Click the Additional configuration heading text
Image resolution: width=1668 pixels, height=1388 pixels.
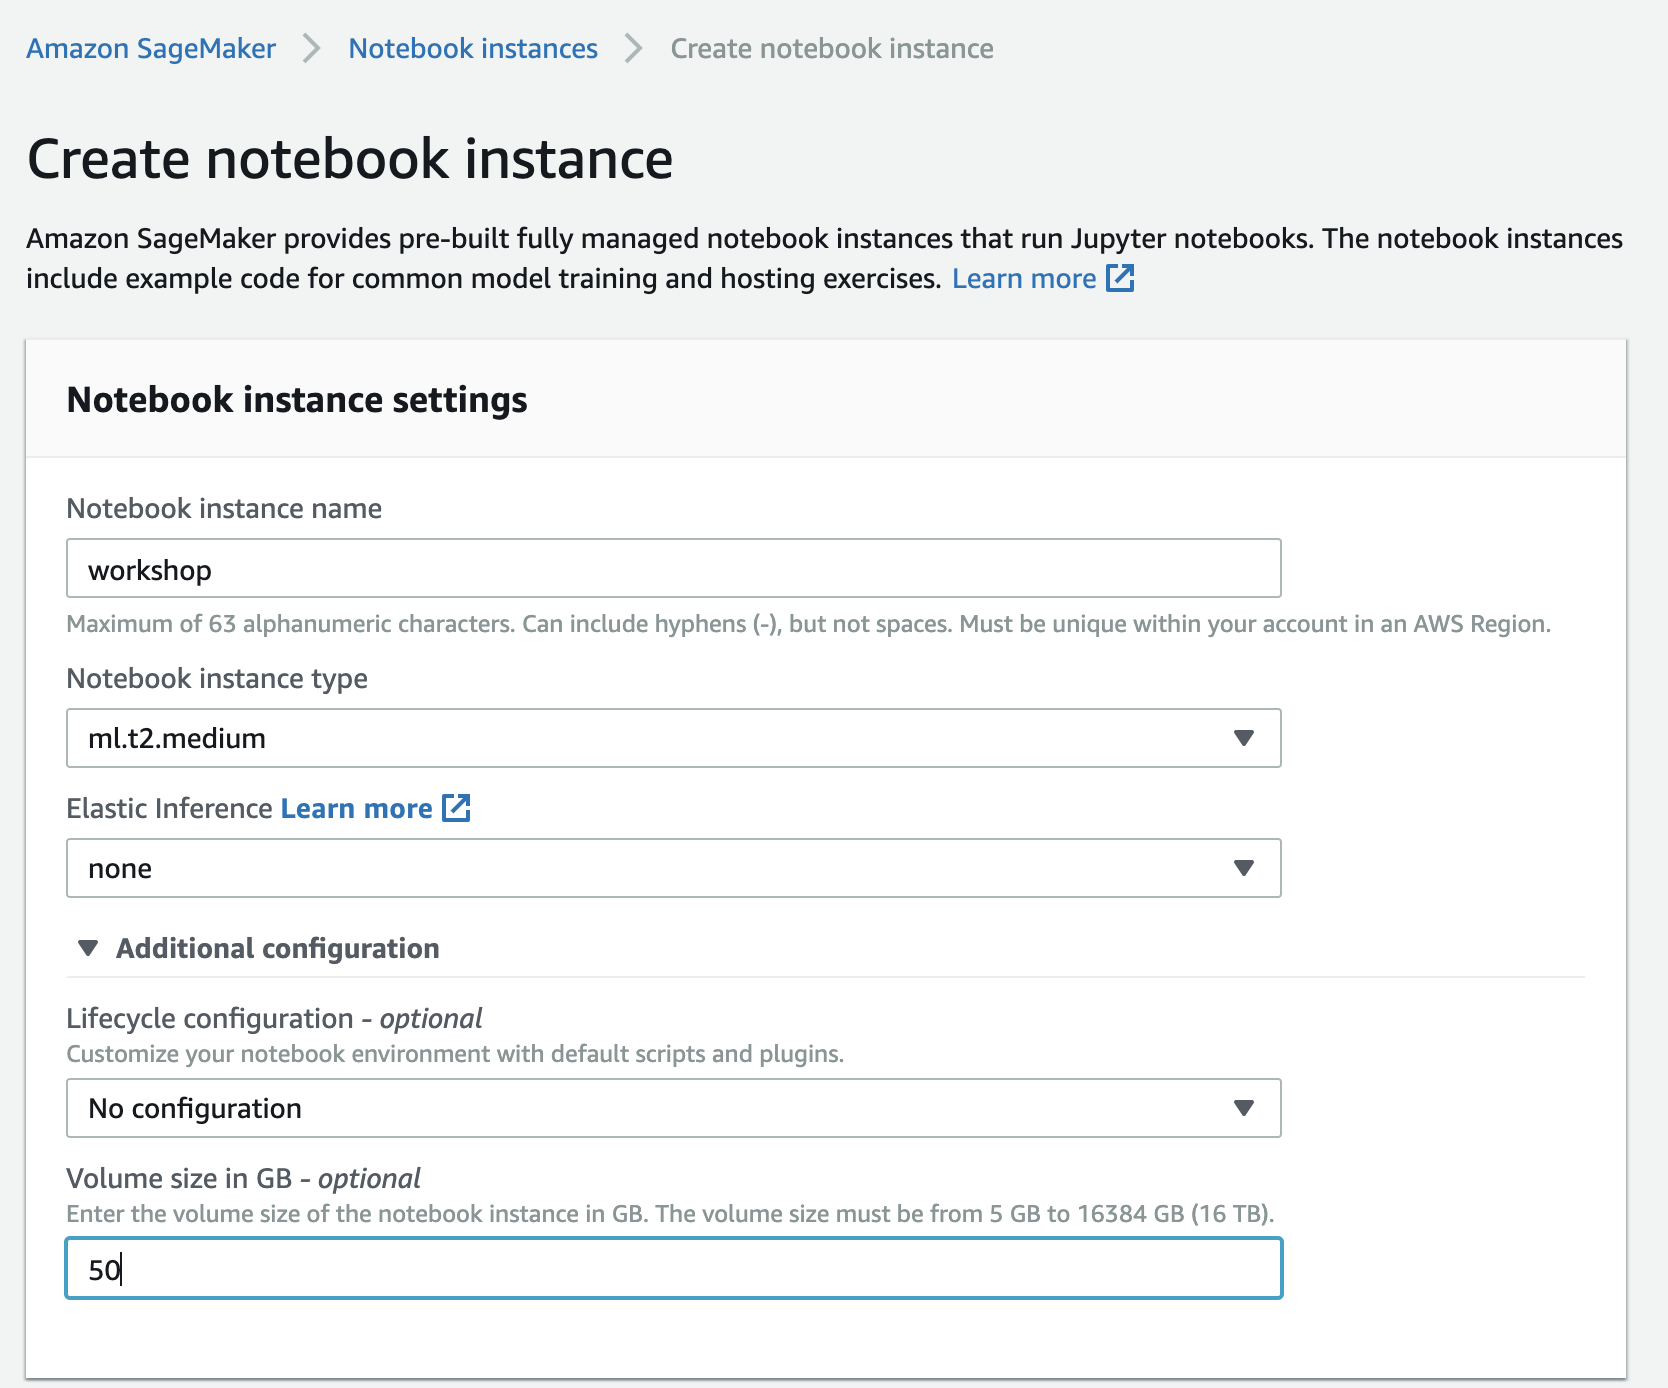(277, 948)
